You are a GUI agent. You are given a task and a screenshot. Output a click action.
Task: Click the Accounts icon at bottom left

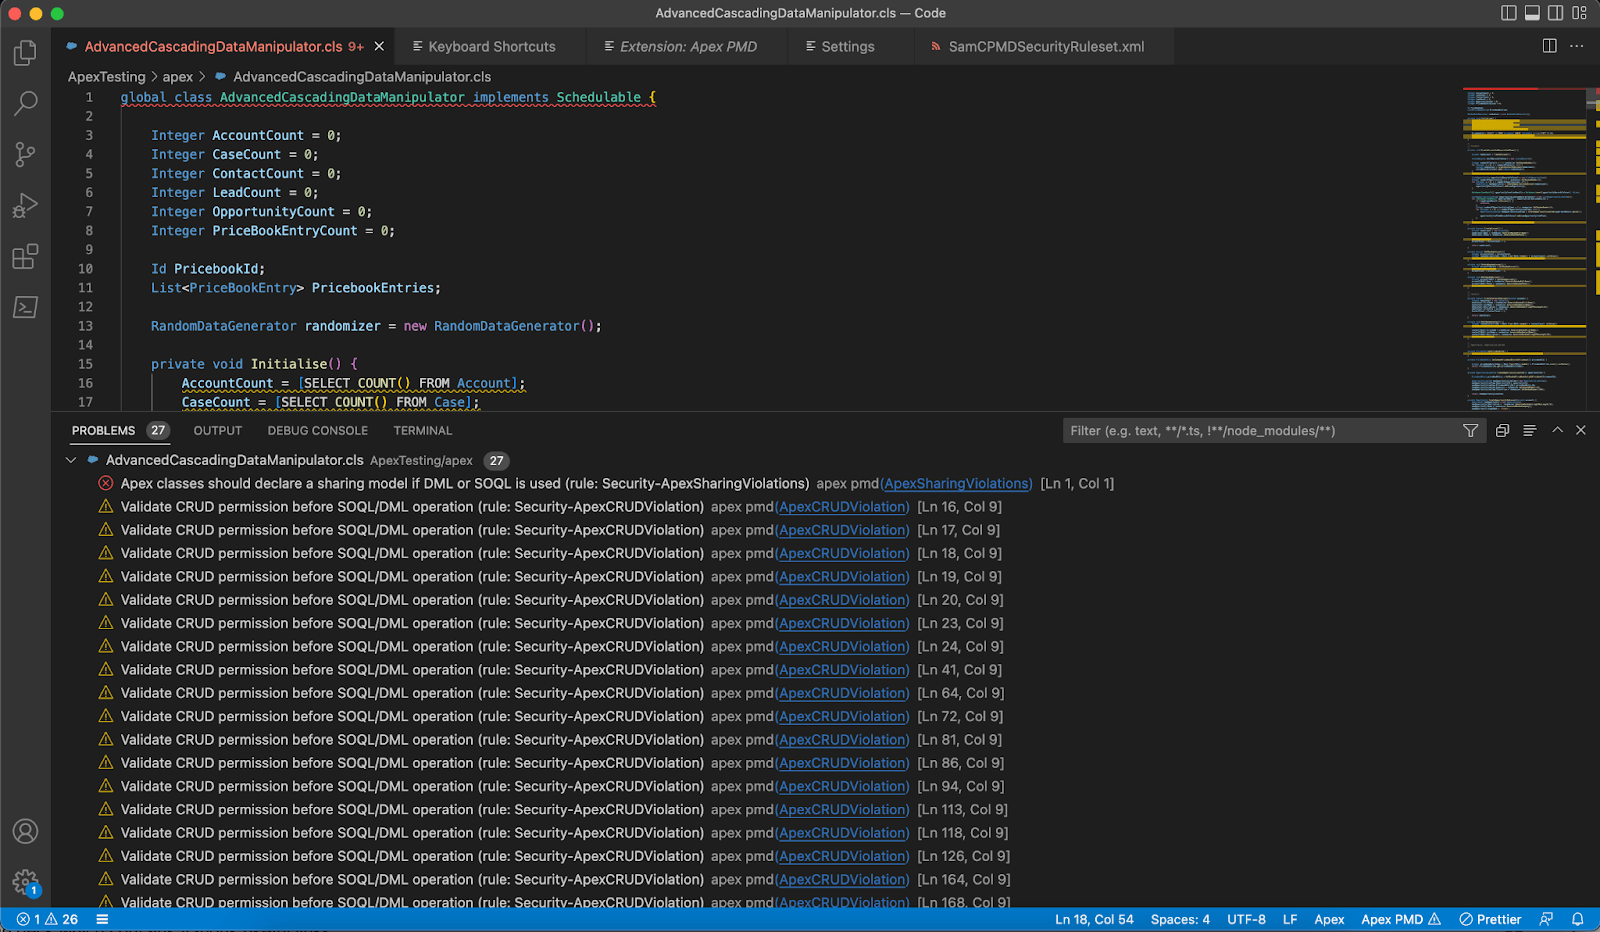click(25, 831)
